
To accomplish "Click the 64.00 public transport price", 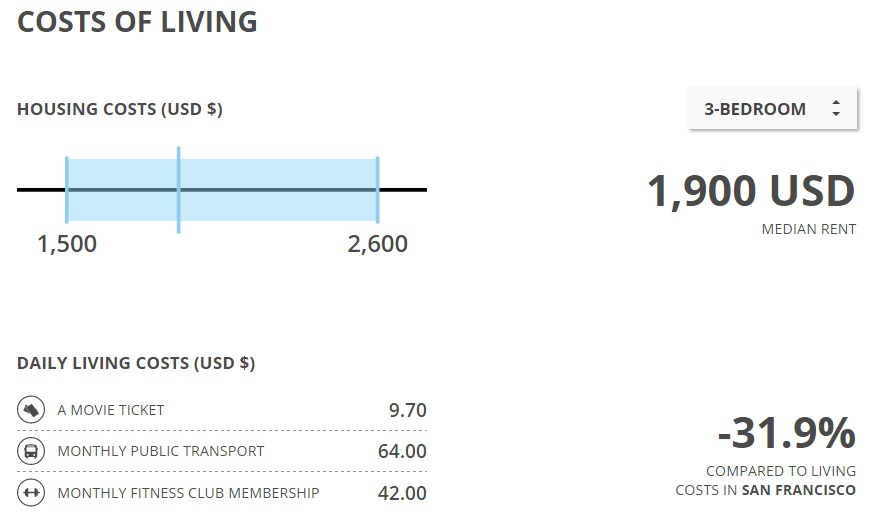I will (402, 451).
